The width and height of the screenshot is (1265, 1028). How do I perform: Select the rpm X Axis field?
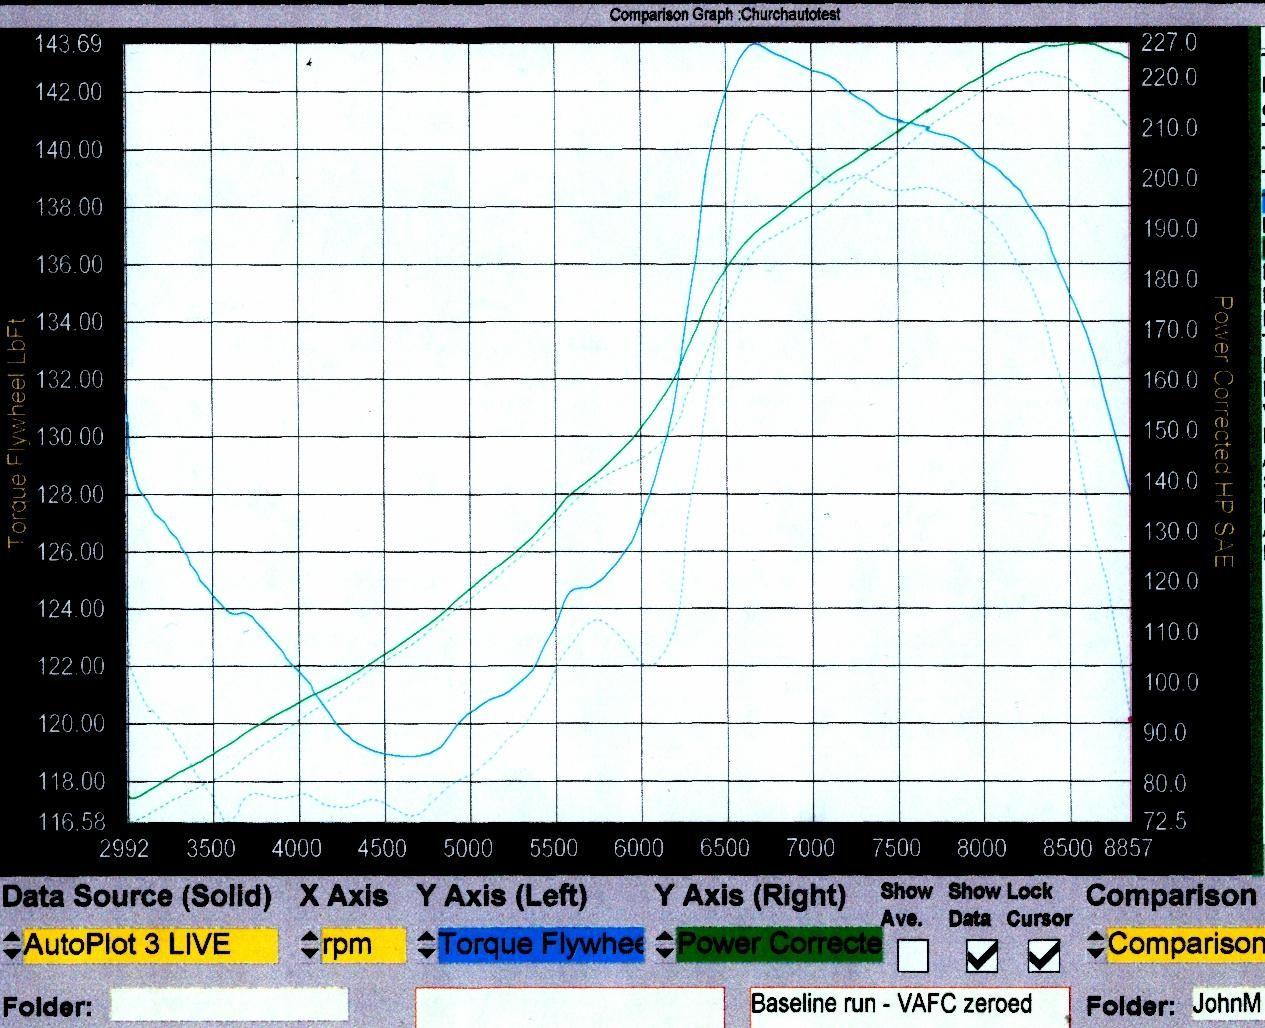(363, 945)
